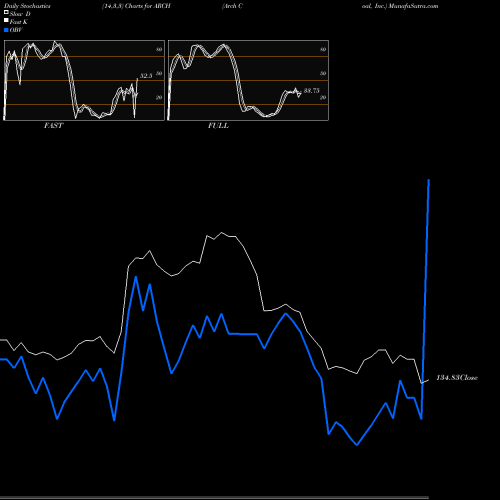This screenshot has height=500, width=500.
Task: Open the FULL stochastic chart panel
Action: 248,80
